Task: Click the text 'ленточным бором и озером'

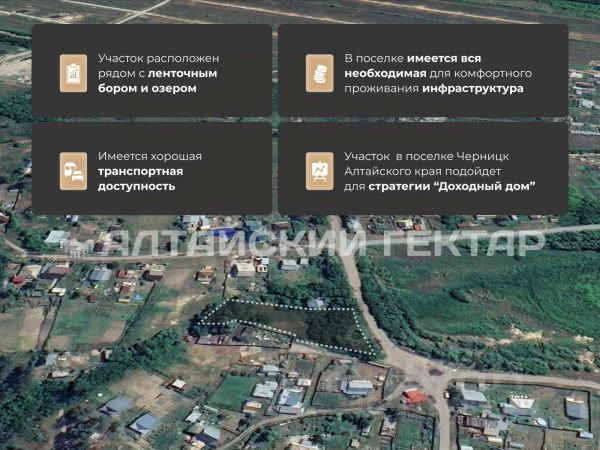Action: 158,81
